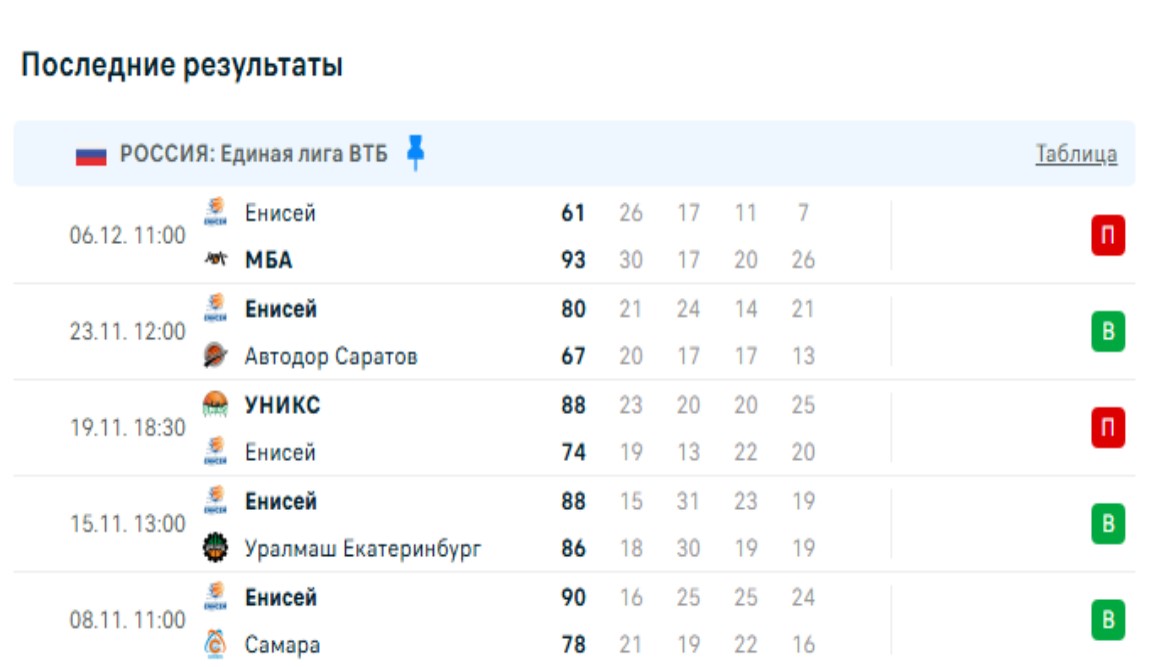Click the Самара team logo

click(x=215, y=645)
